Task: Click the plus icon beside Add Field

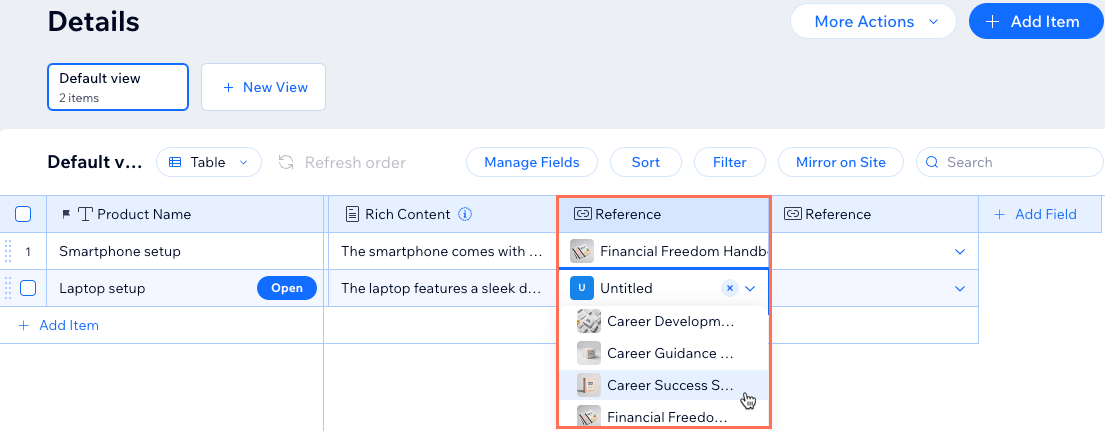Action: click(x=999, y=214)
